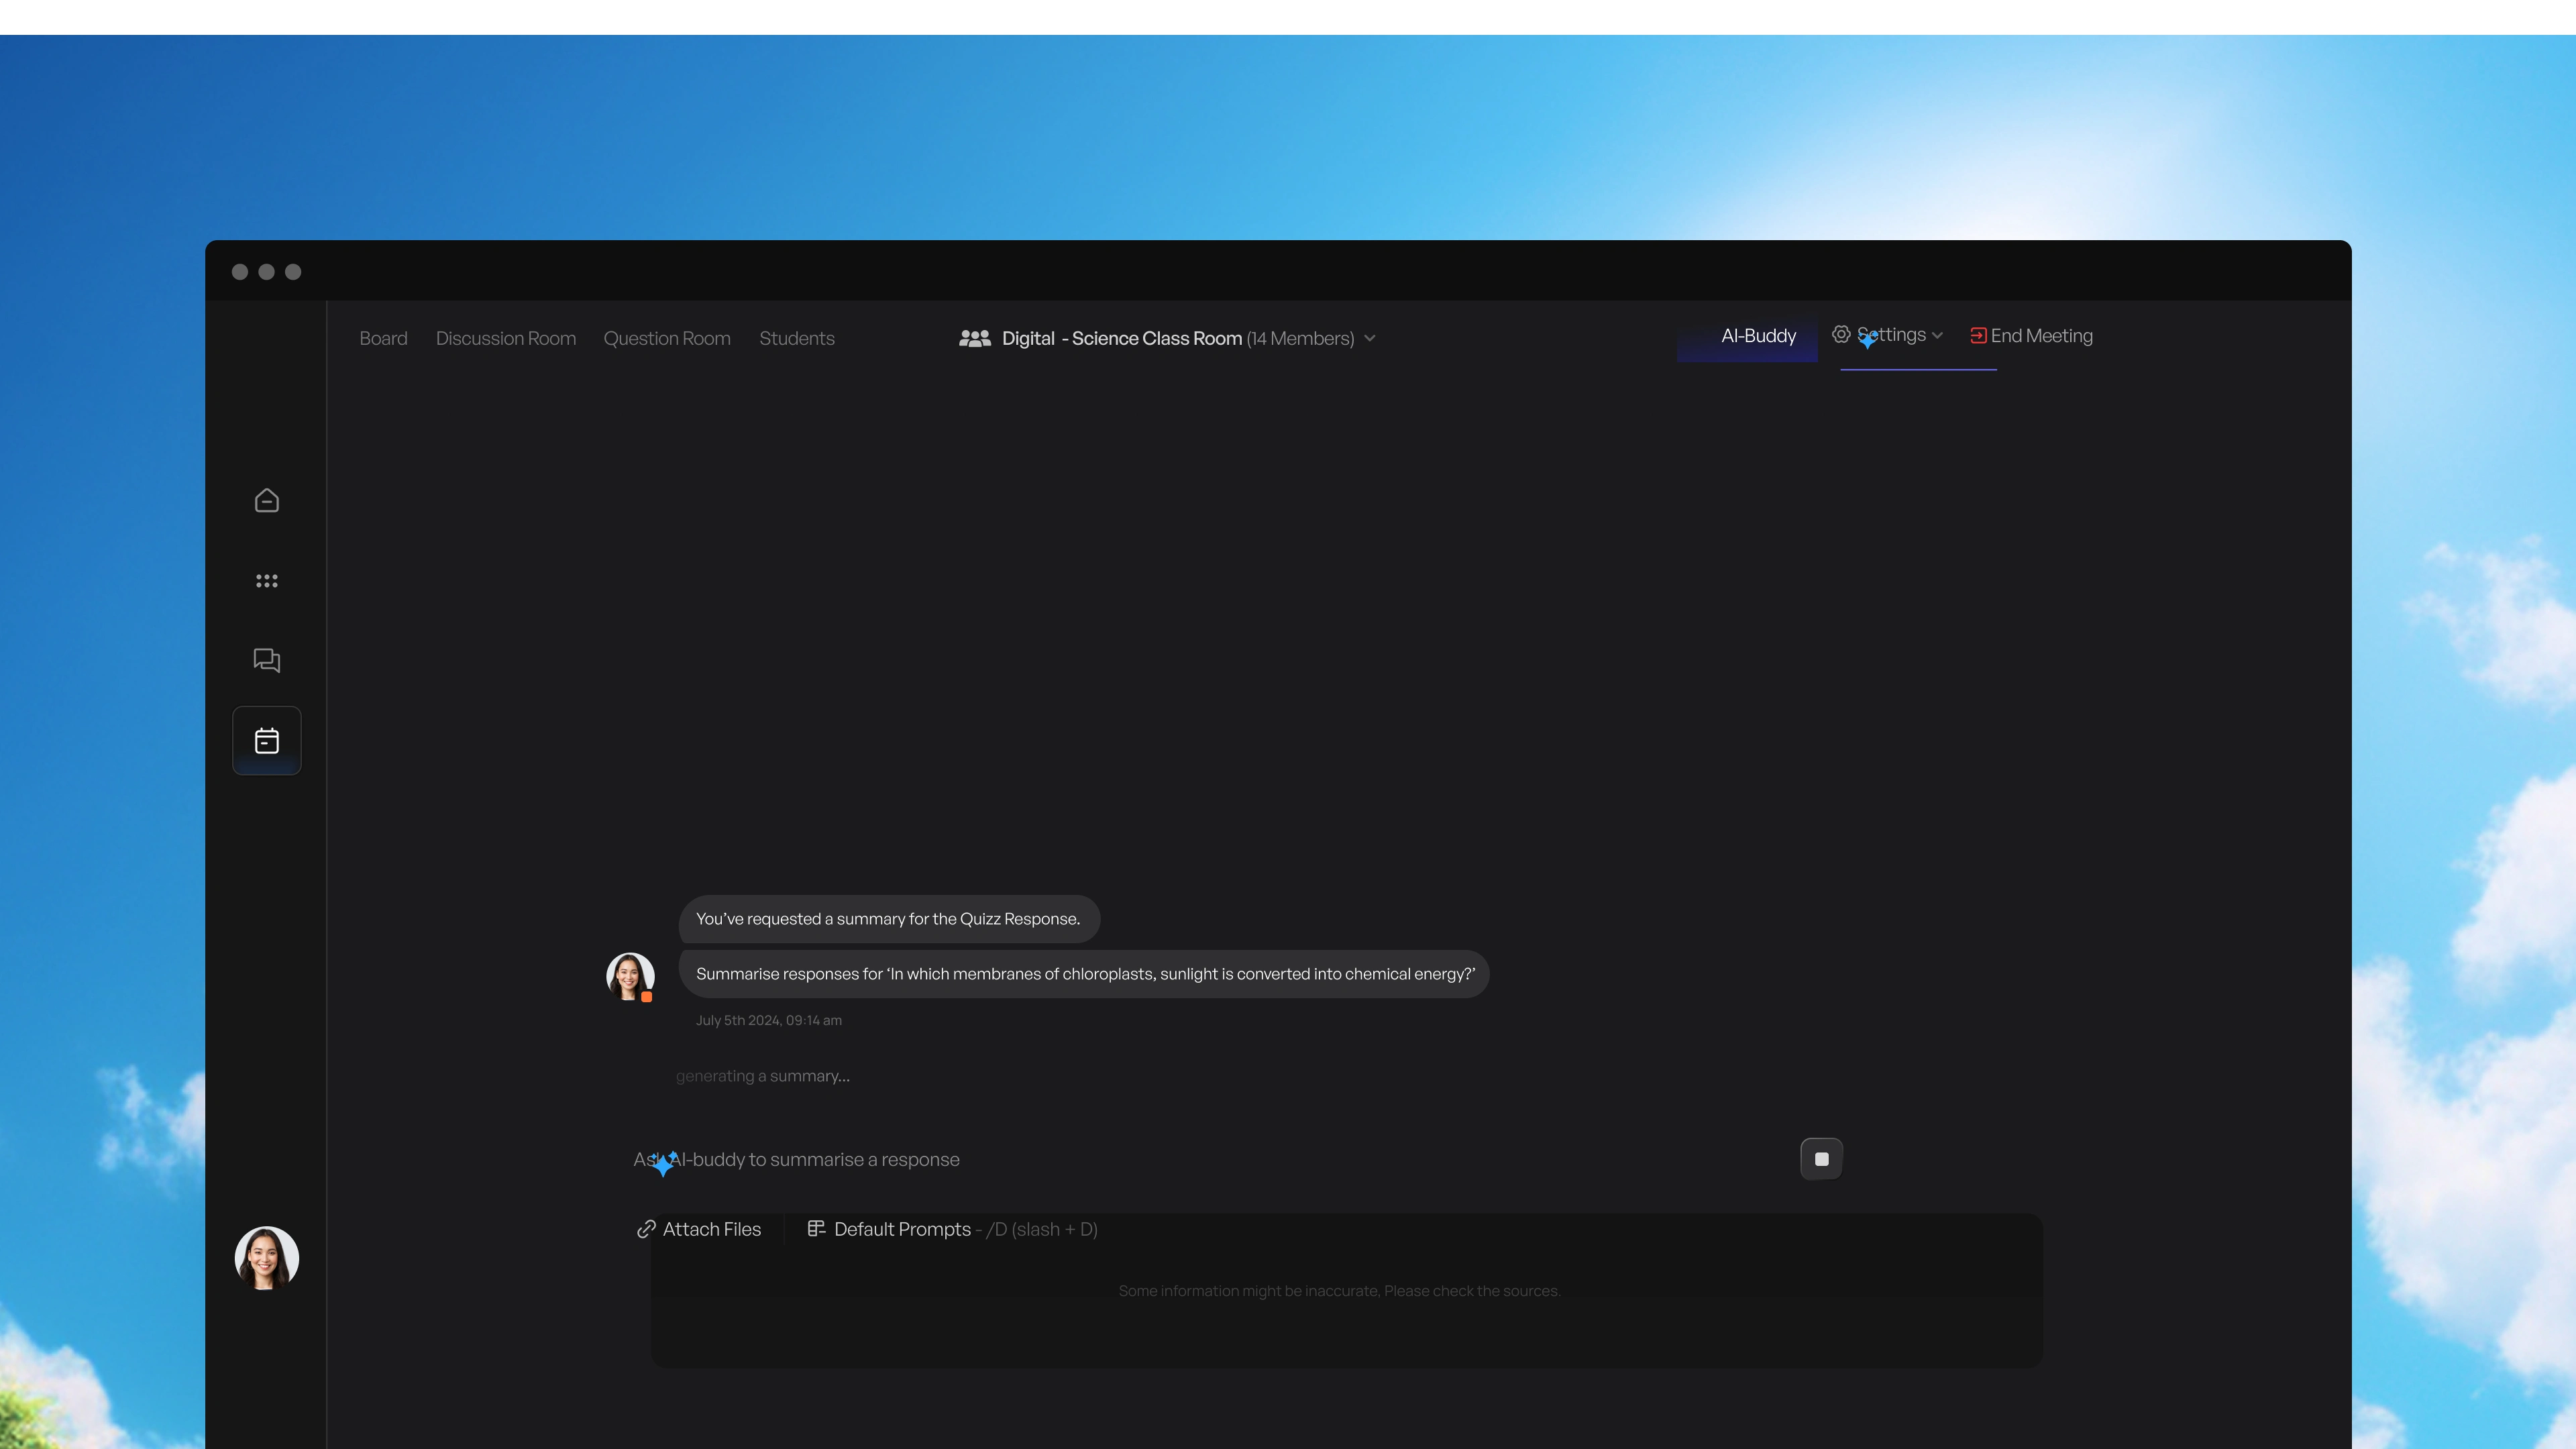Click the paperclip Attach Files icon
The width and height of the screenshot is (2576, 1449).
pos(646,1229)
